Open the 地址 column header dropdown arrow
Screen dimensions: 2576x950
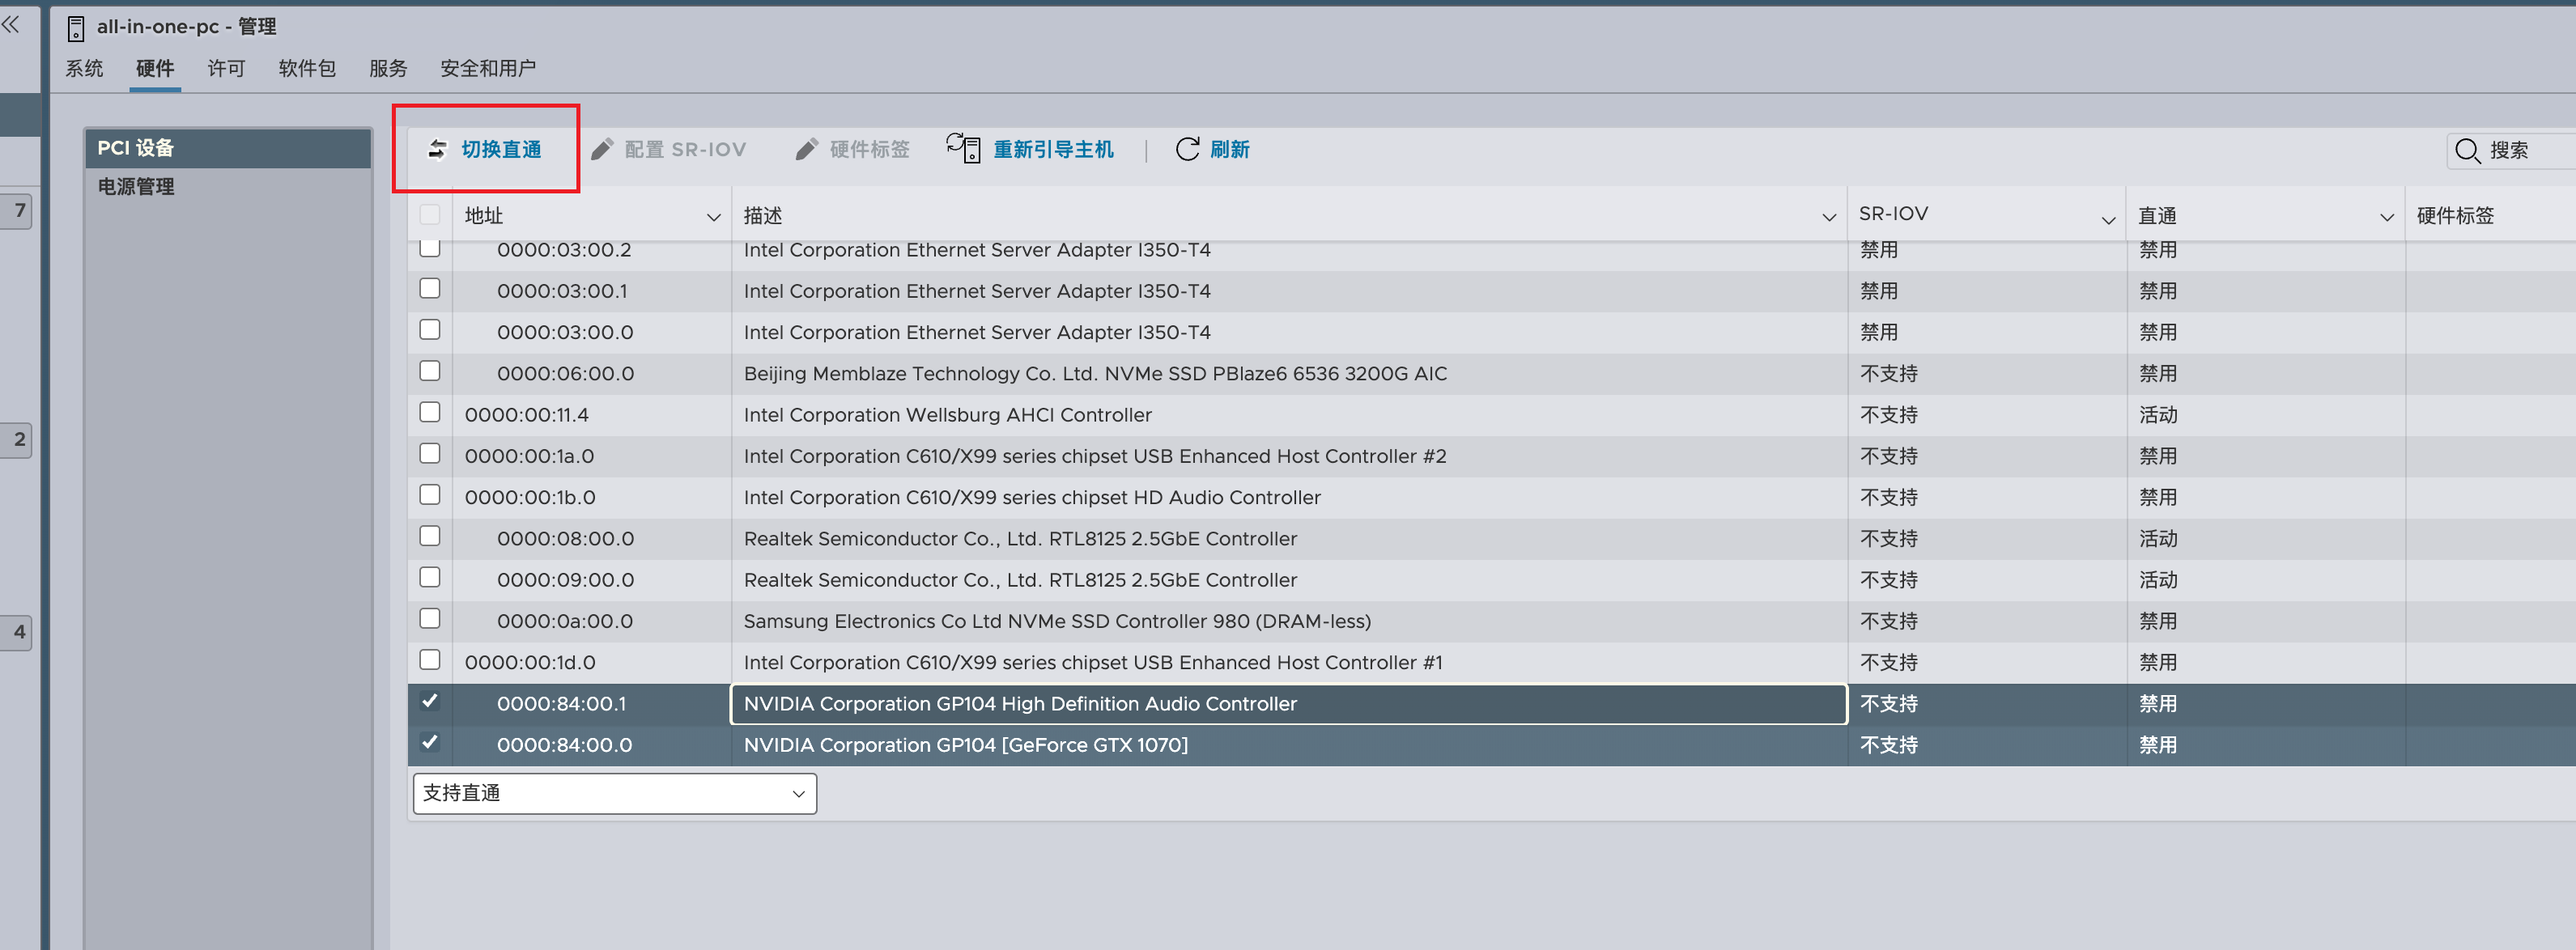713,217
